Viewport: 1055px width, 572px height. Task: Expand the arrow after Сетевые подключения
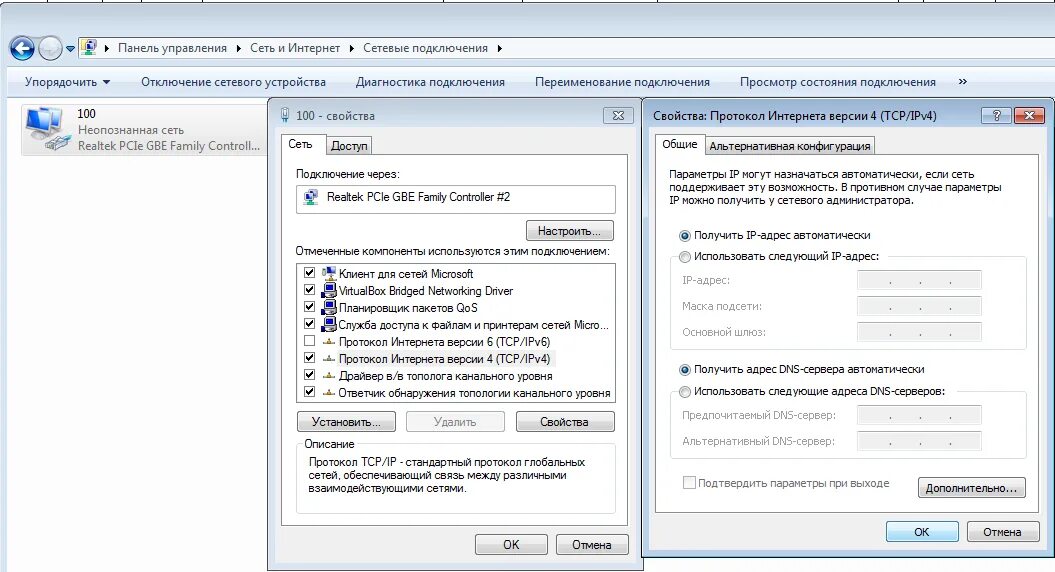[x=500, y=48]
